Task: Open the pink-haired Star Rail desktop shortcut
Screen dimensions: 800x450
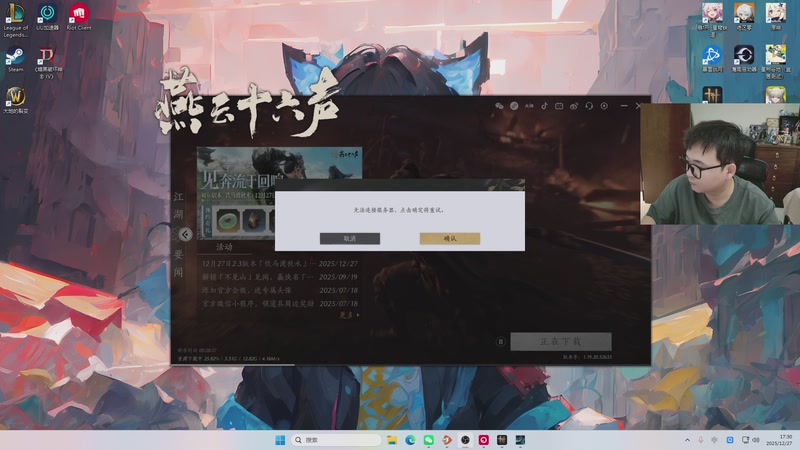Action: tap(712, 19)
